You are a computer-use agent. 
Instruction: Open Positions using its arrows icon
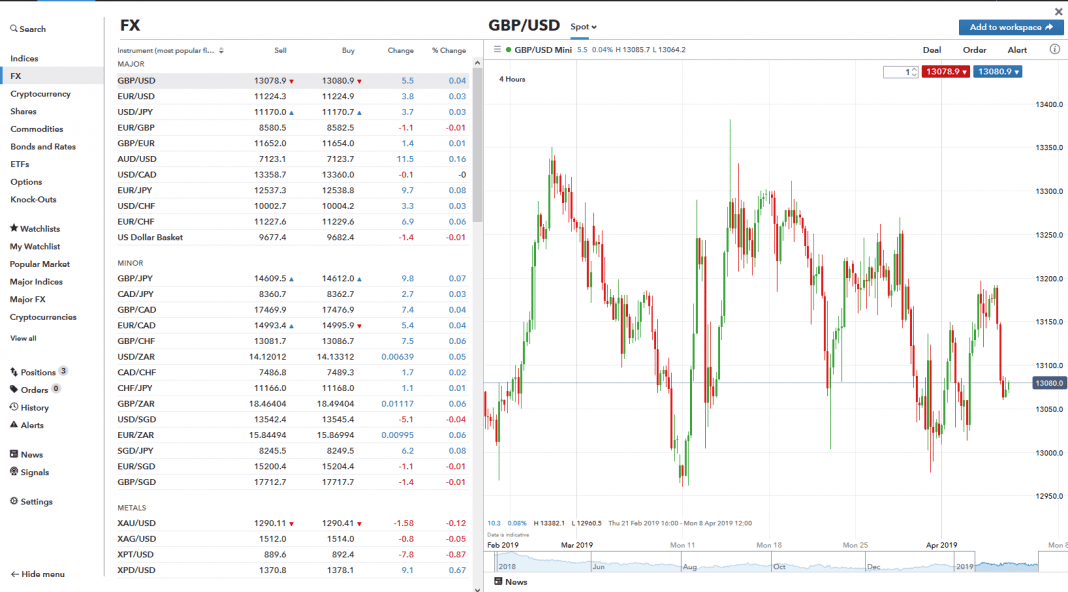click(14, 372)
